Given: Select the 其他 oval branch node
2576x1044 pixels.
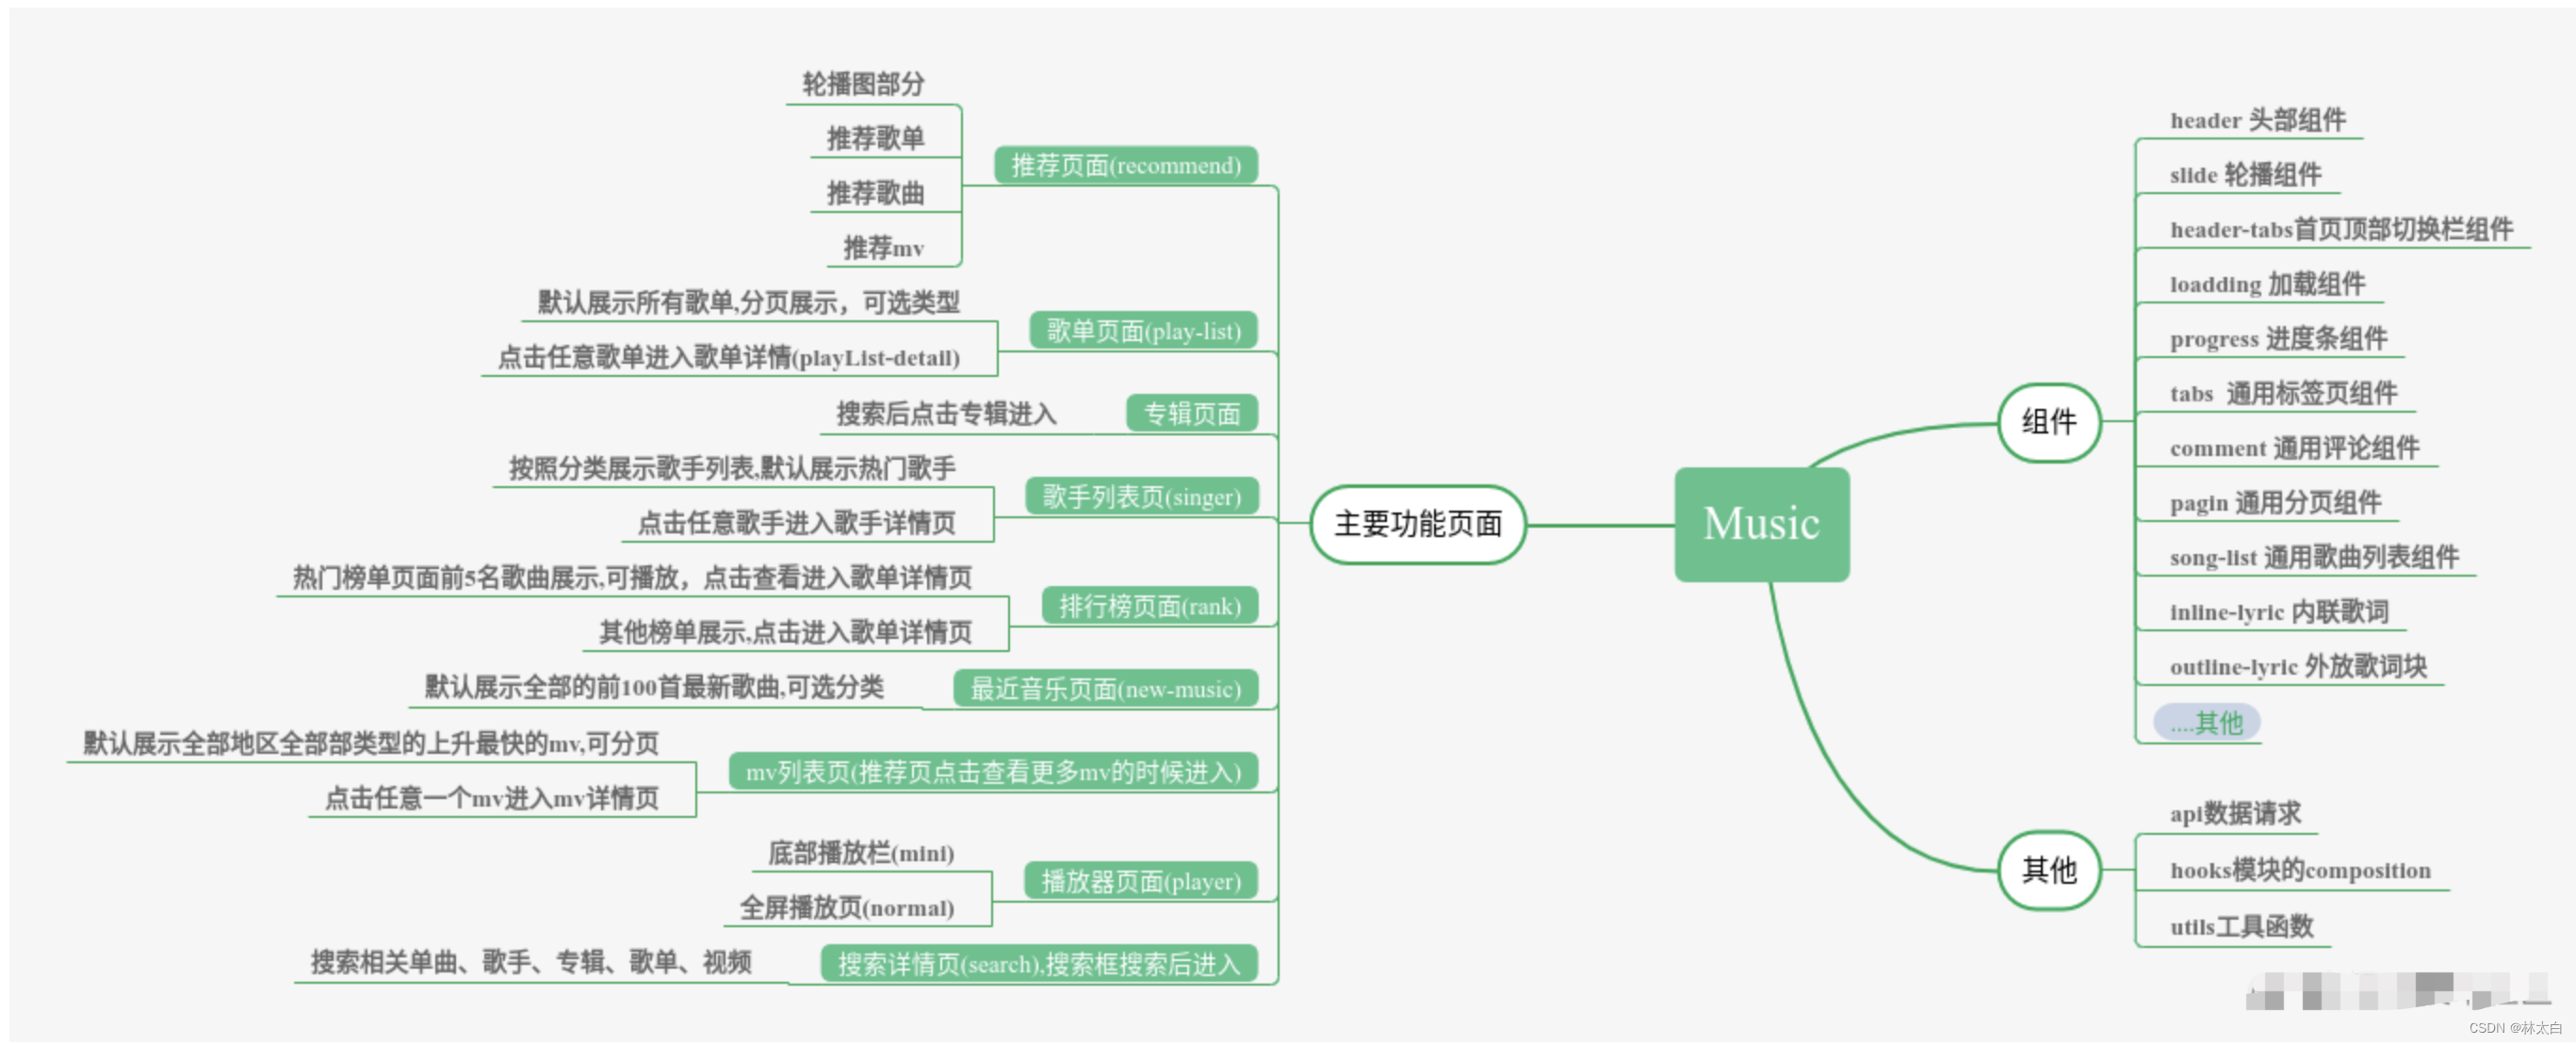Looking at the screenshot, I should (x=2049, y=870).
